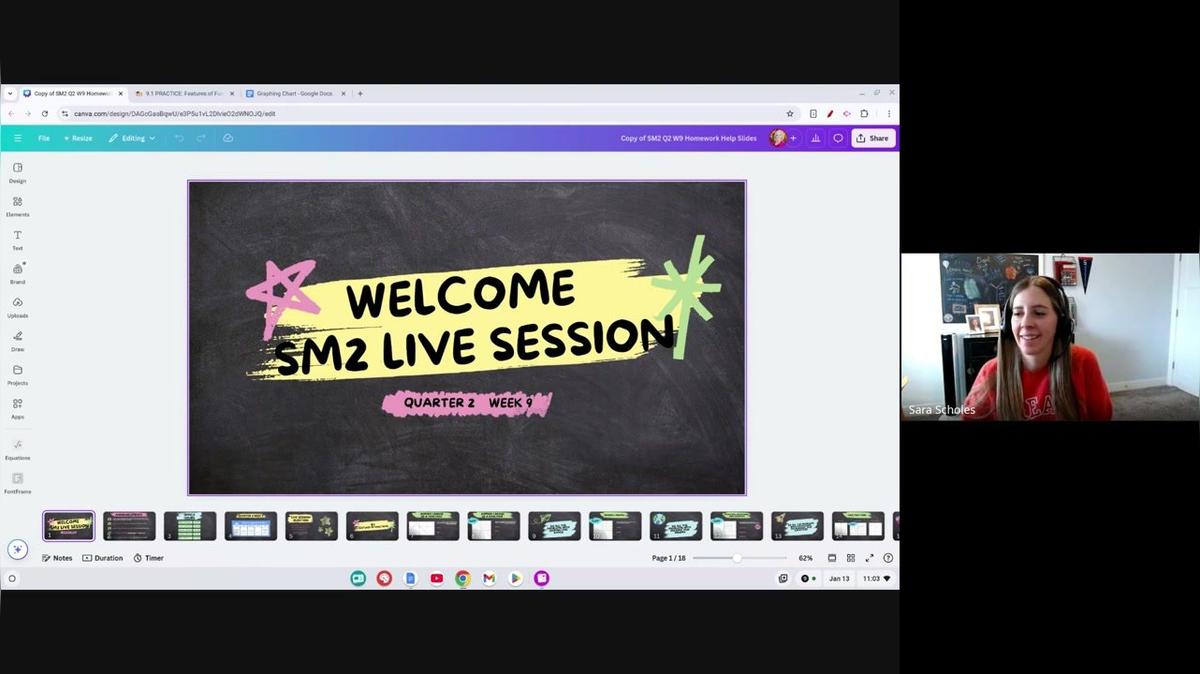Open the comments panel in the top bar
The width and height of the screenshot is (1200, 674).
pyautogui.click(x=838, y=138)
